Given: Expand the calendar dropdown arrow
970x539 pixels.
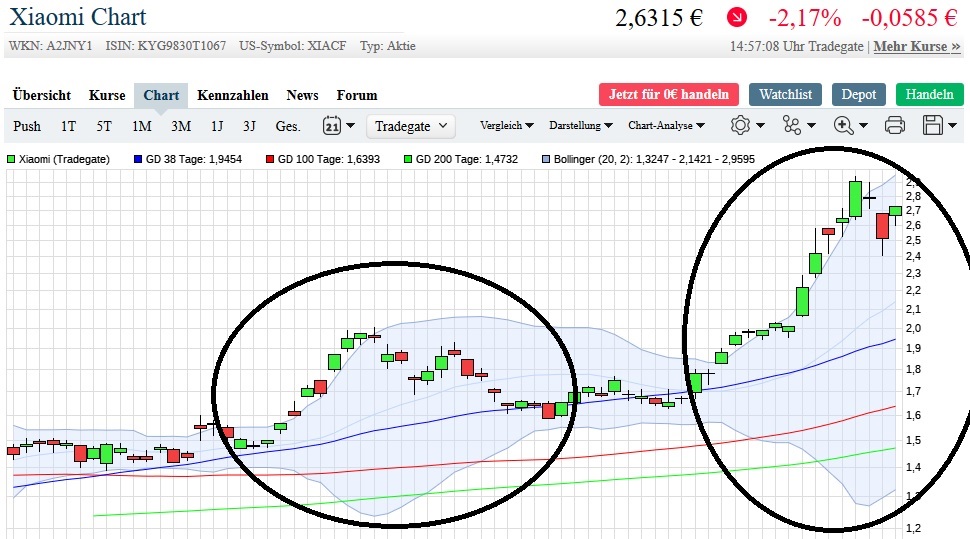Looking at the screenshot, I should (x=351, y=126).
